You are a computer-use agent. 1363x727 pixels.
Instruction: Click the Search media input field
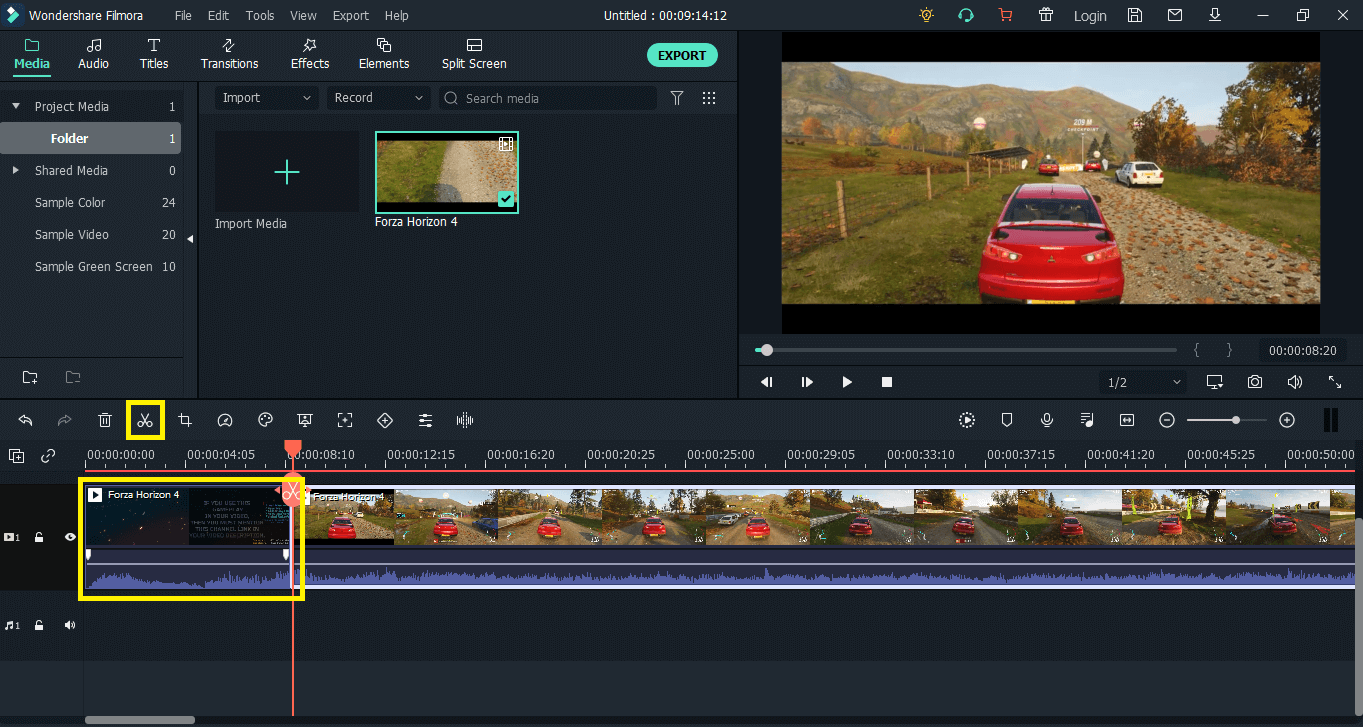tap(548, 98)
